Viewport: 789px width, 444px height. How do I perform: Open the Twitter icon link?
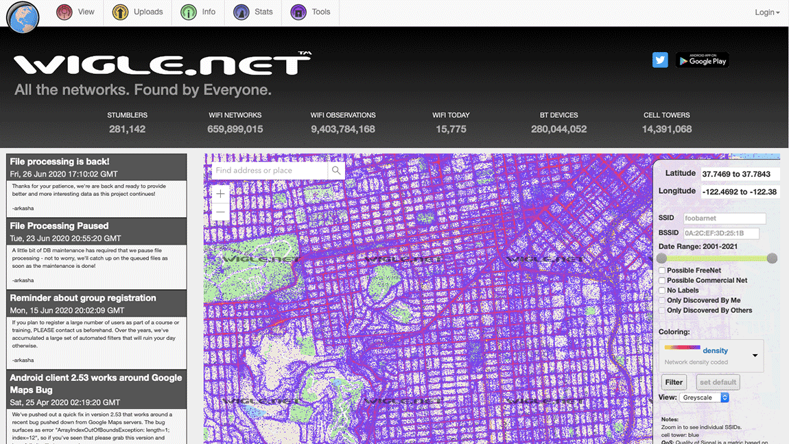[660, 60]
